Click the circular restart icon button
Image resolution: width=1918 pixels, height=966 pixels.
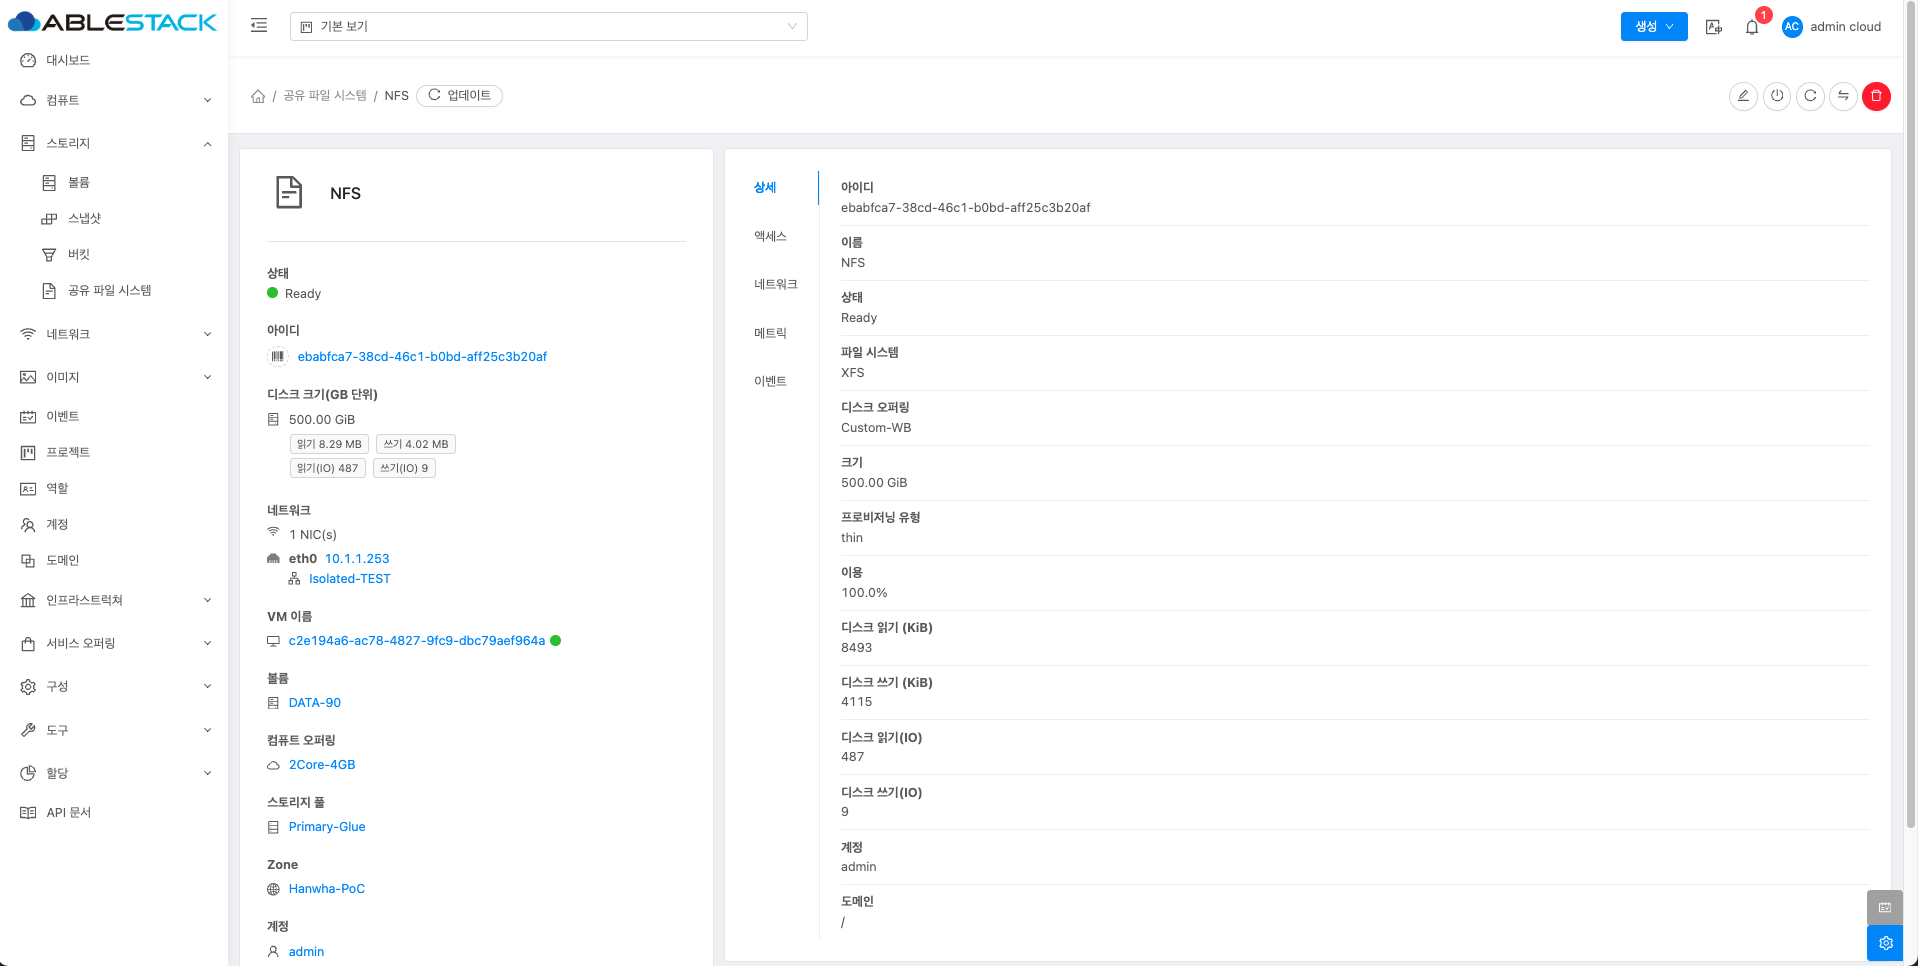point(1810,96)
